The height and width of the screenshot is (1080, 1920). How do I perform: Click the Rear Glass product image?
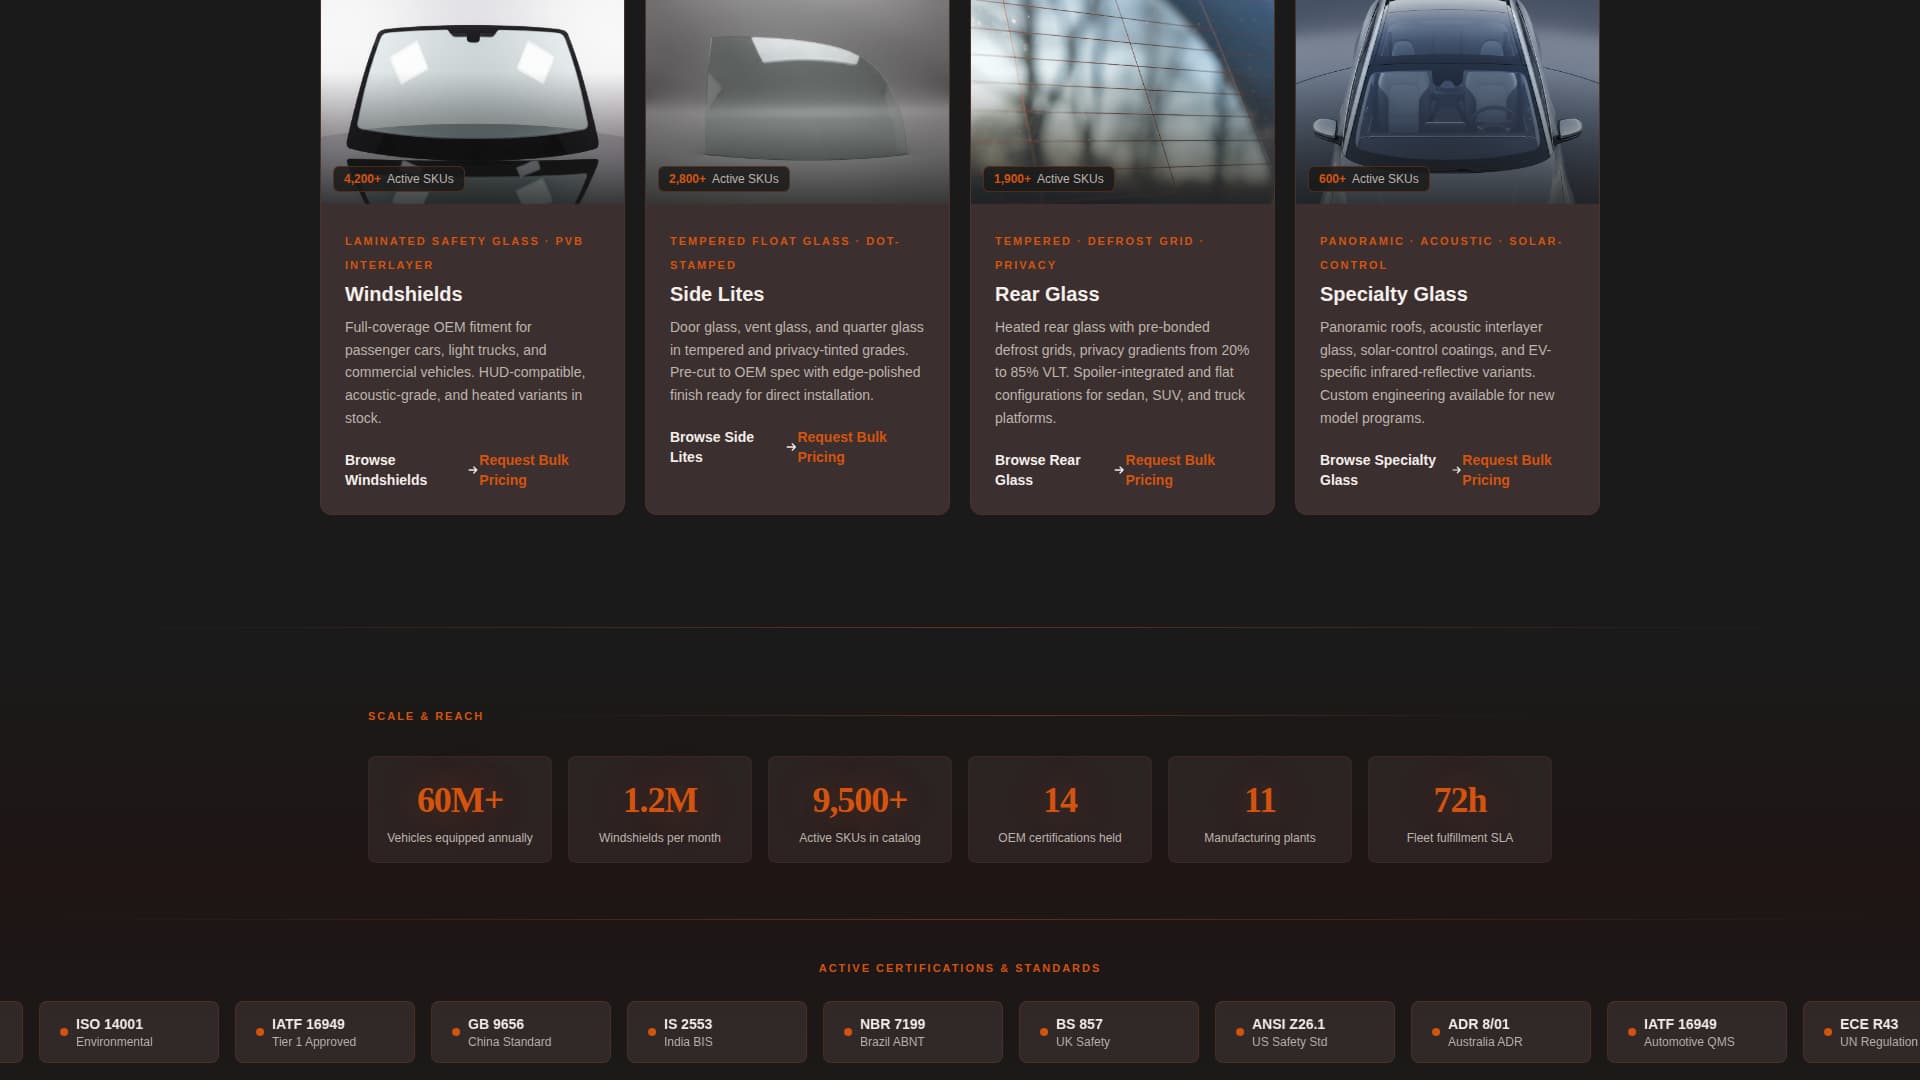pyautogui.click(x=1121, y=90)
